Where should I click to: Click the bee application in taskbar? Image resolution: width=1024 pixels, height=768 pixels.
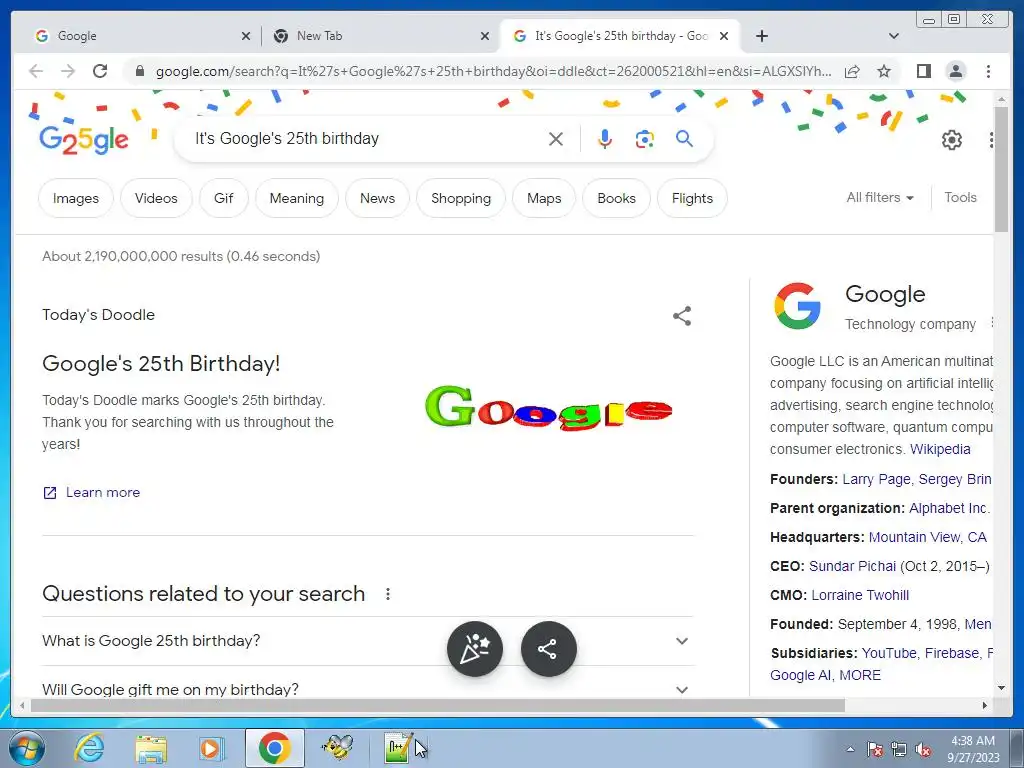point(338,748)
